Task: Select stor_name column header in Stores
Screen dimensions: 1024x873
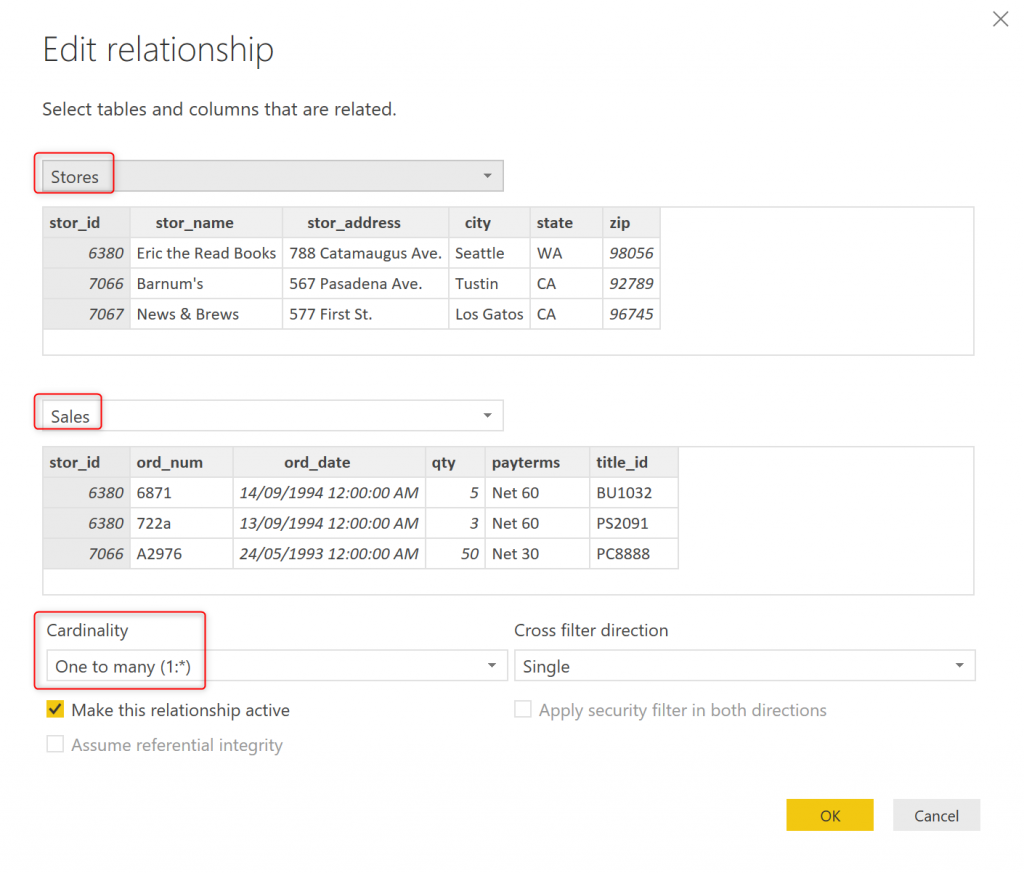Action: click(194, 223)
